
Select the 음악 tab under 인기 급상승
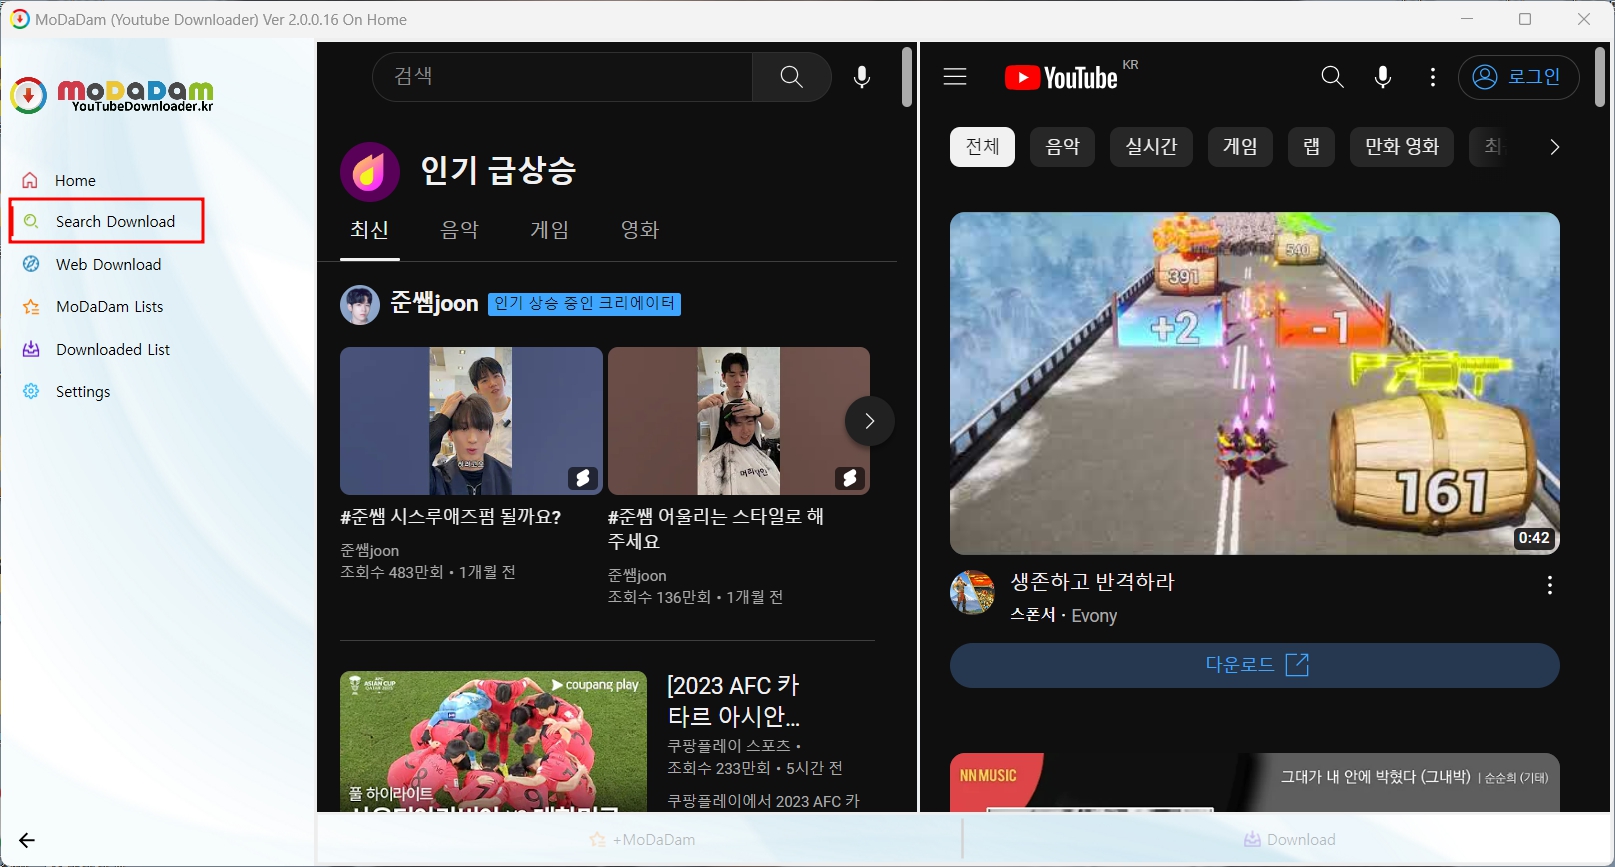(x=460, y=230)
